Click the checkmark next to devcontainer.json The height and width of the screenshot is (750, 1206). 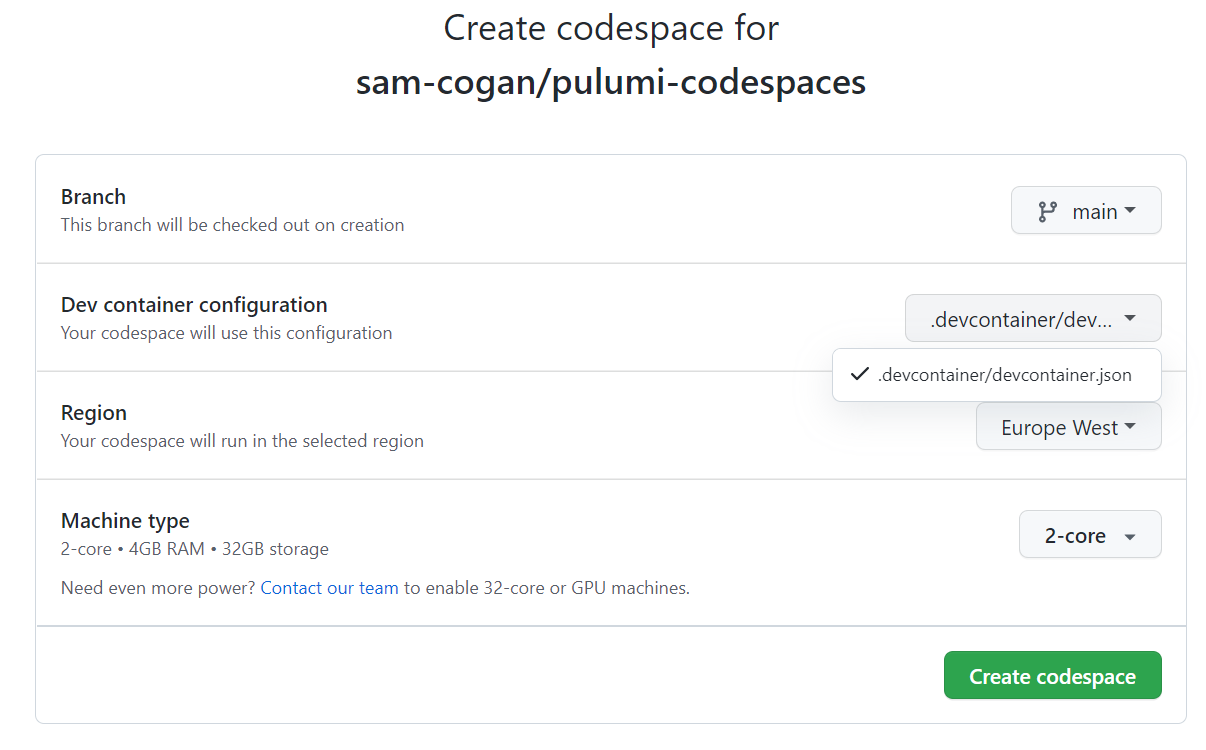[x=858, y=375]
